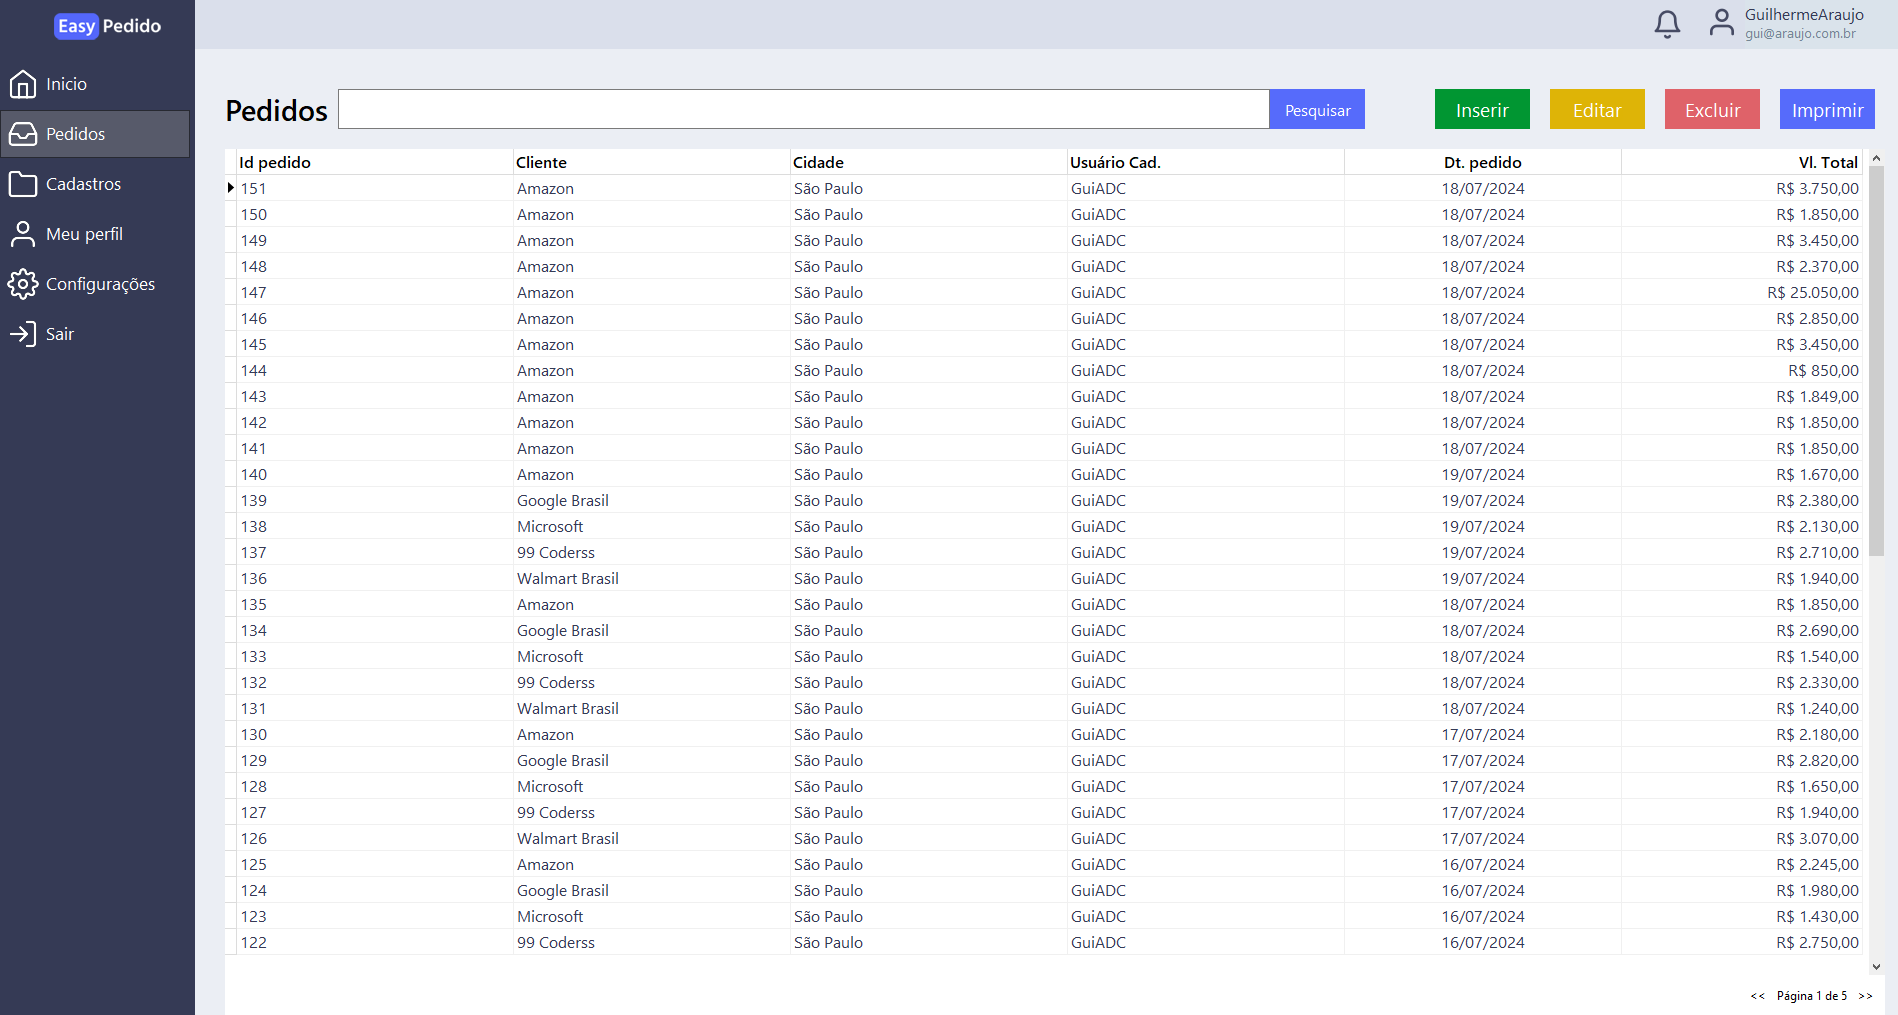Image resolution: width=1898 pixels, height=1015 pixels.
Task: Select 99 Coderss in order 122 row
Action: (556, 942)
